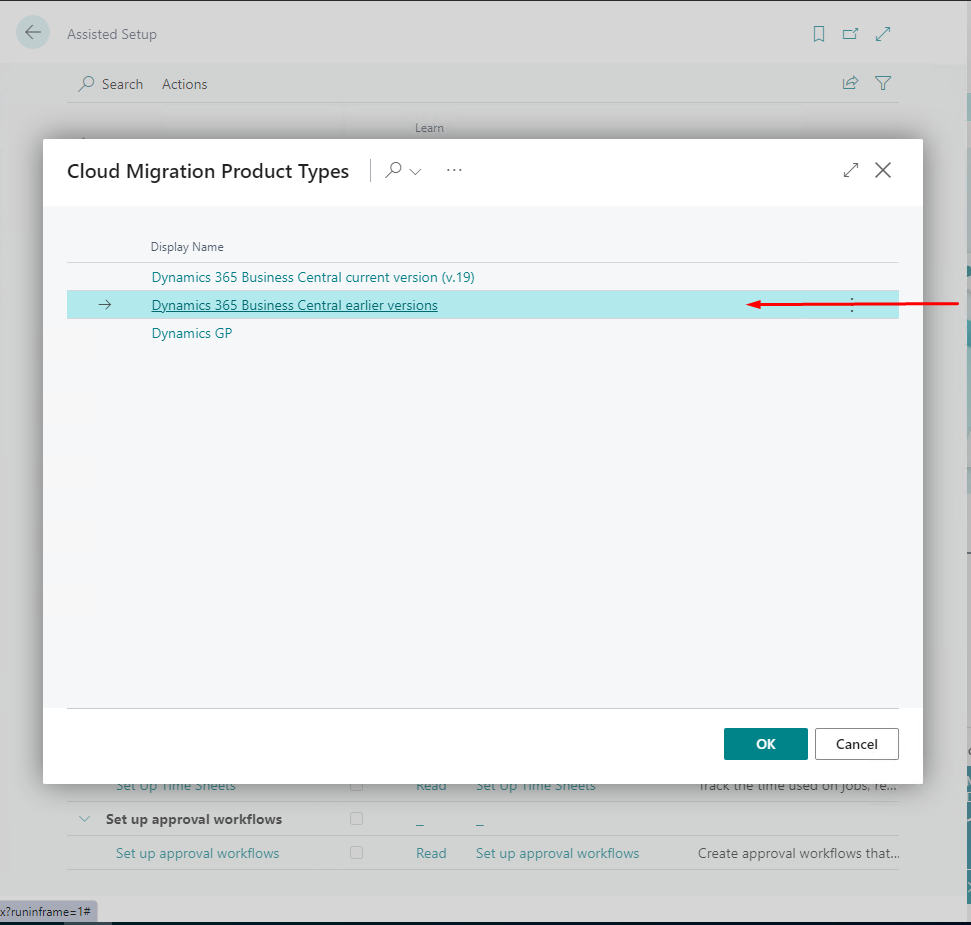
Task: Click the bold Set up approval workflows group label
Action: 194,819
